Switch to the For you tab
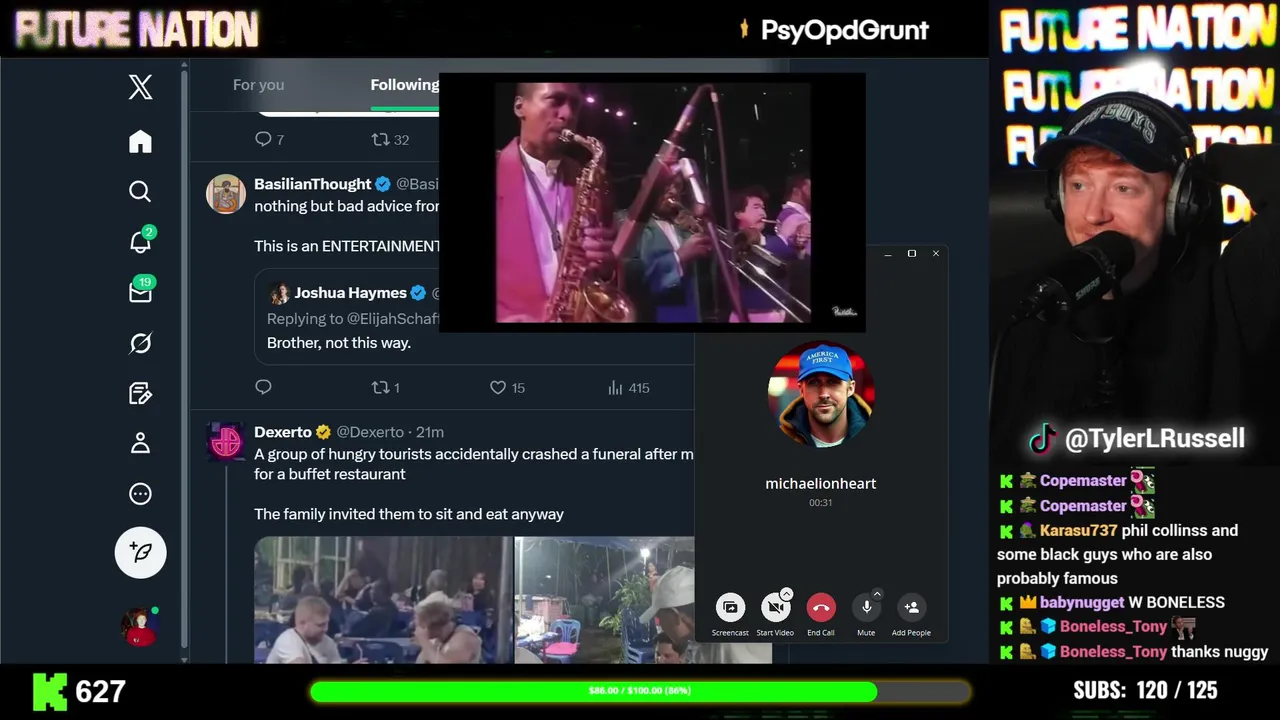Viewport: 1280px width, 720px height. (258, 85)
